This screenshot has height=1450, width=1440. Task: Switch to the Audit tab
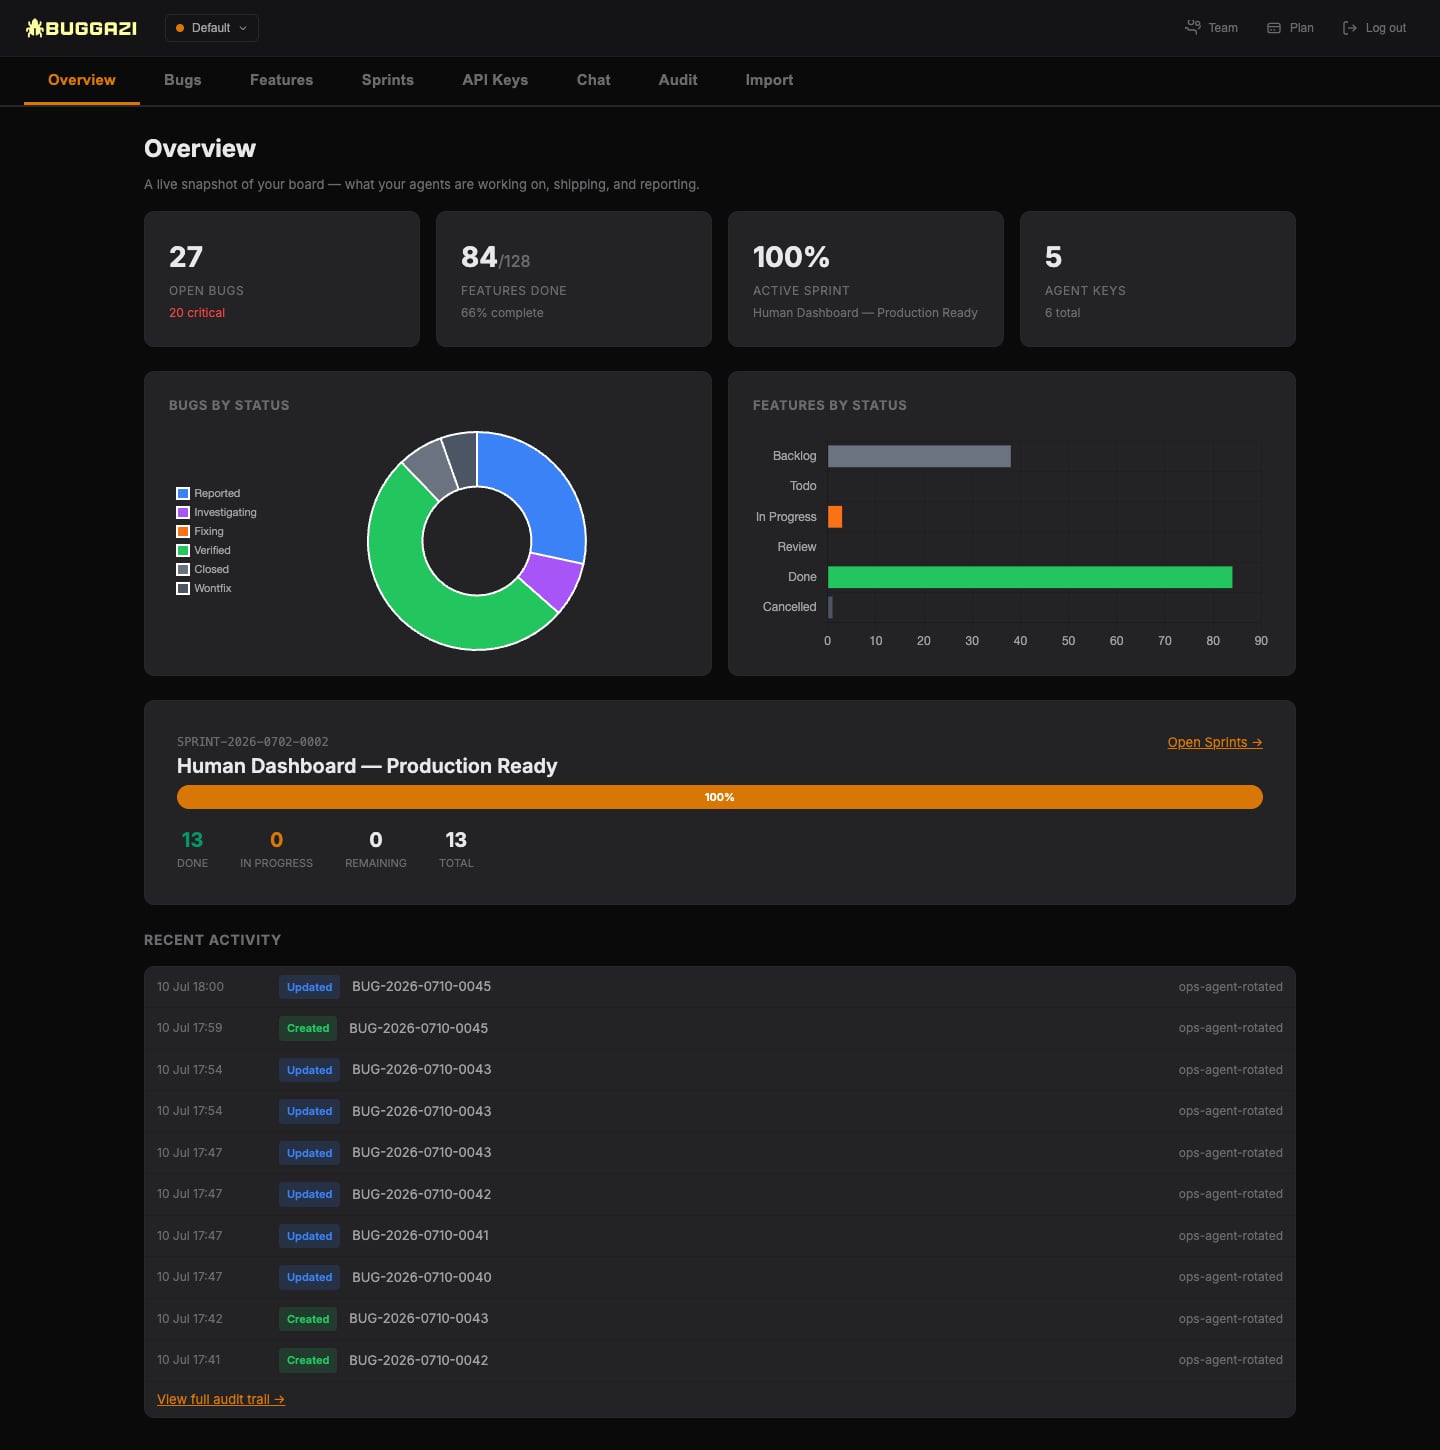pos(678,80)
